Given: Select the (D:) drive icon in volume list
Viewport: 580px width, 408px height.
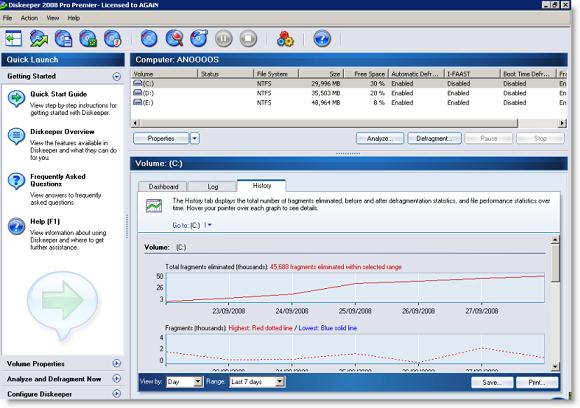Looking at the screenshot, I should [138, 92].
